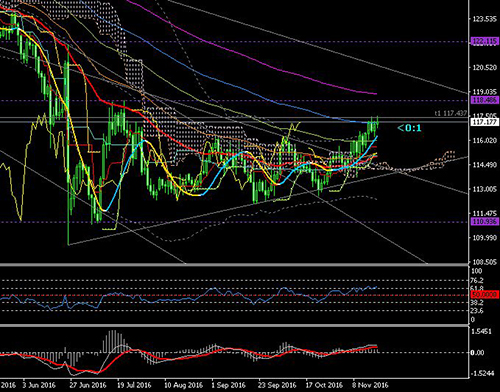The width and height of the screenshot is (500, 392).
Task: Click the 120.520 price axis label
Action: point(485,68)
